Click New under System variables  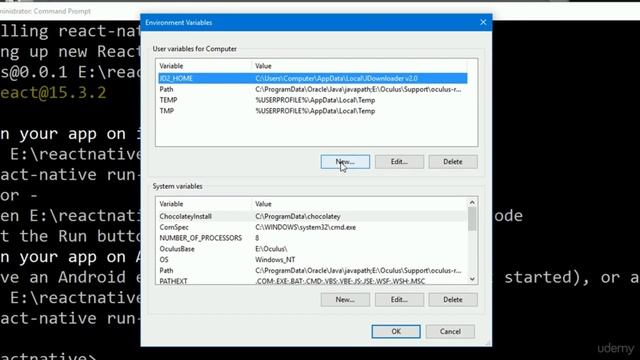click(345, 300)
